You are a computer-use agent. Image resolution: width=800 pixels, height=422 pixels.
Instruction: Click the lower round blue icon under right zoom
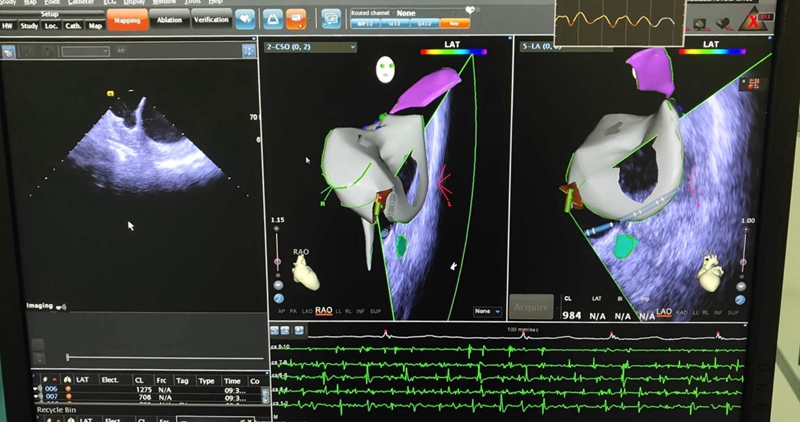(x=740, y=300)
